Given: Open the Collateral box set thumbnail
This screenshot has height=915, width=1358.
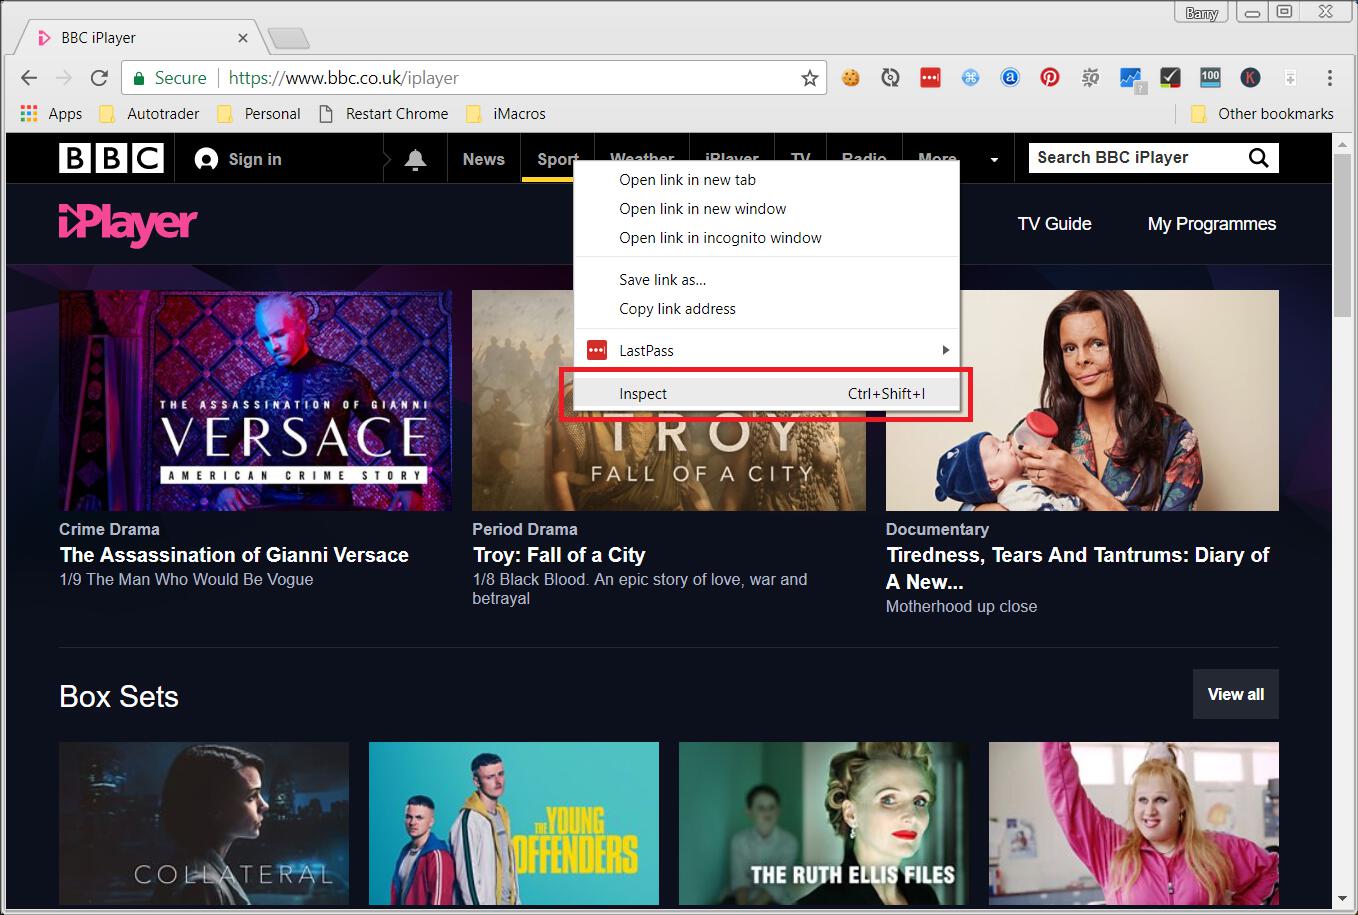Looking at the screenshot, I should tap(204, 823).
